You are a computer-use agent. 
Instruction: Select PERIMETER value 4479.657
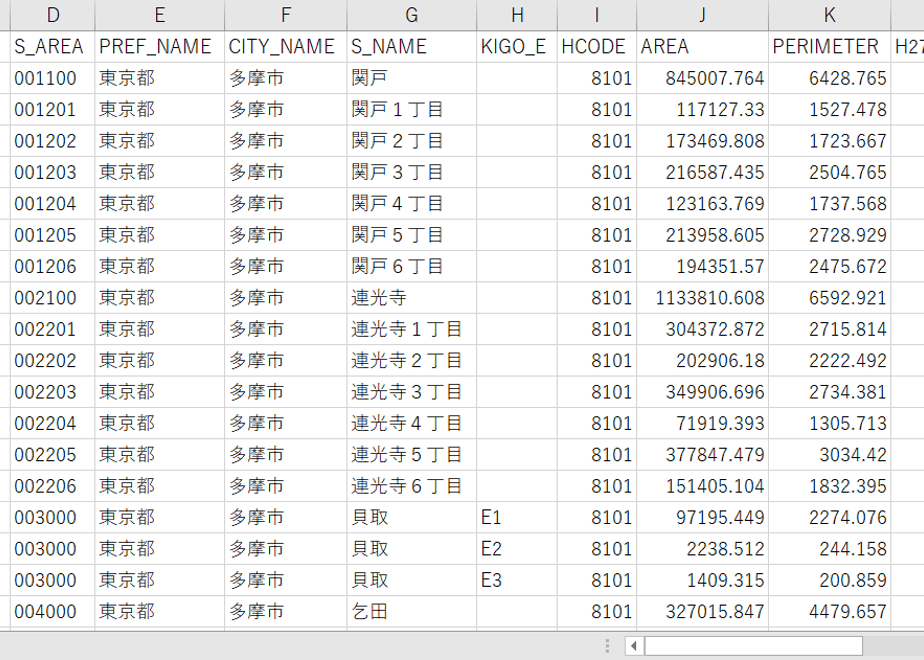(x=830, y=612)
